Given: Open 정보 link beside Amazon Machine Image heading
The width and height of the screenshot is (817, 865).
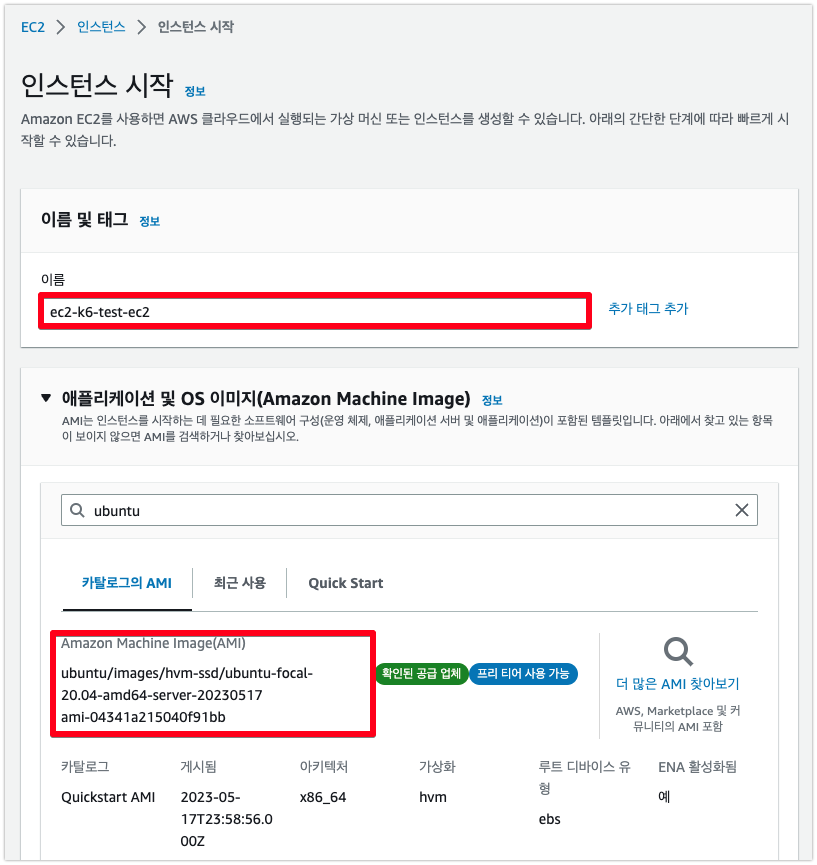Looking at the screenshot, I should [492, 401].
